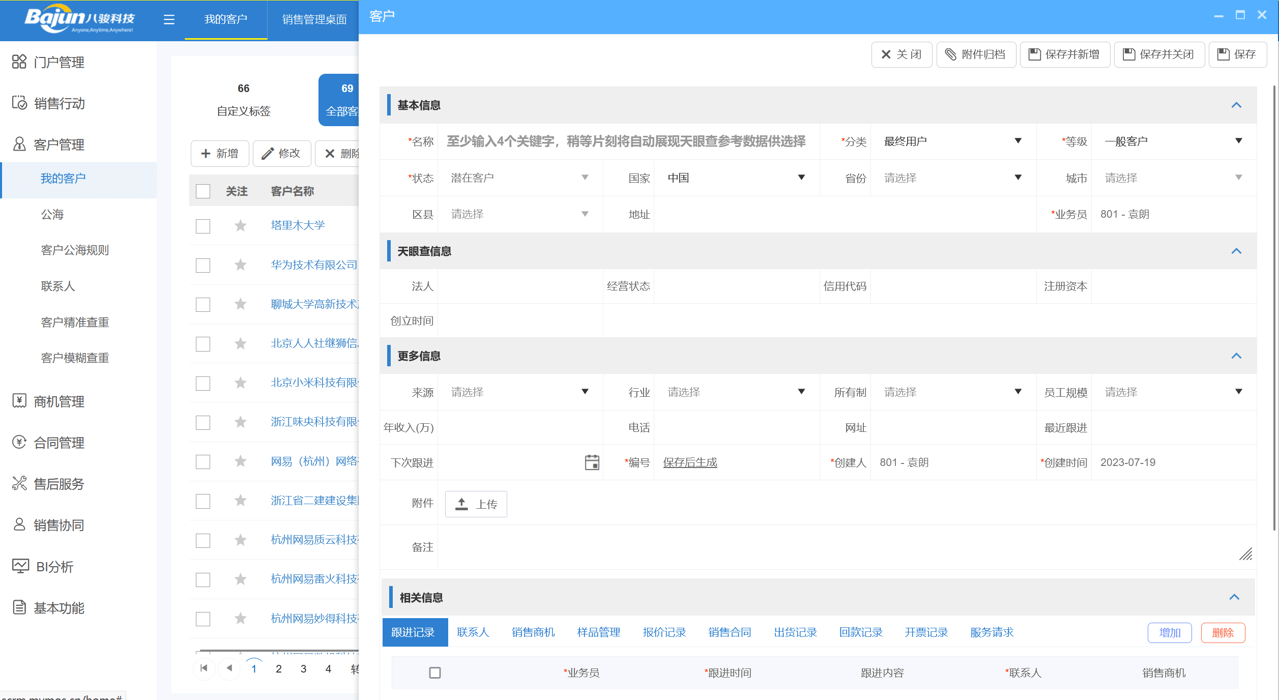Open the calendar picker for 下次跟进
This screenshot has height=700, width=1279.
[x=592, y=462]
